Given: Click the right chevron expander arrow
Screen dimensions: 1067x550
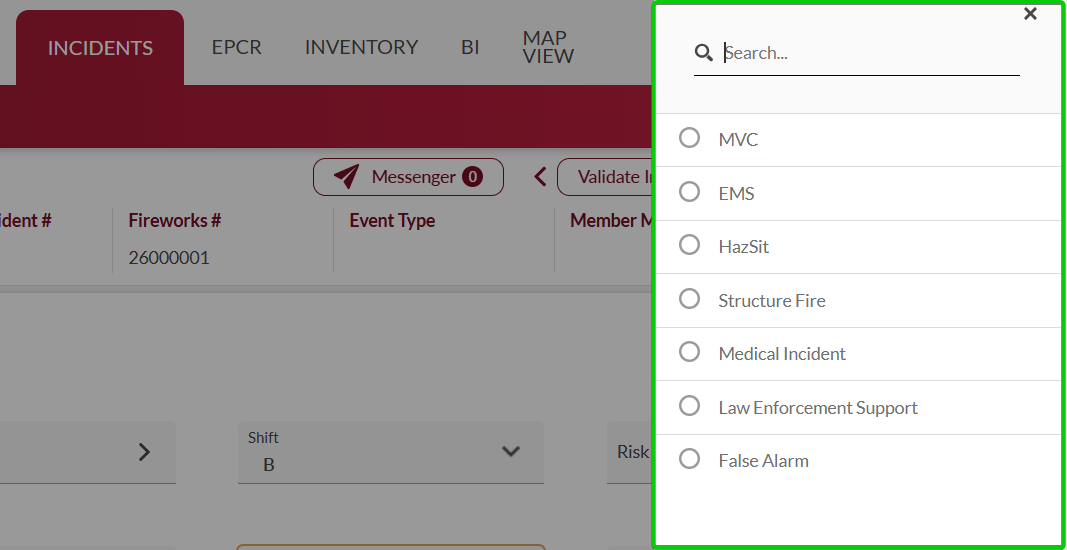Looking at the screenshot, I should coord(144,452).
